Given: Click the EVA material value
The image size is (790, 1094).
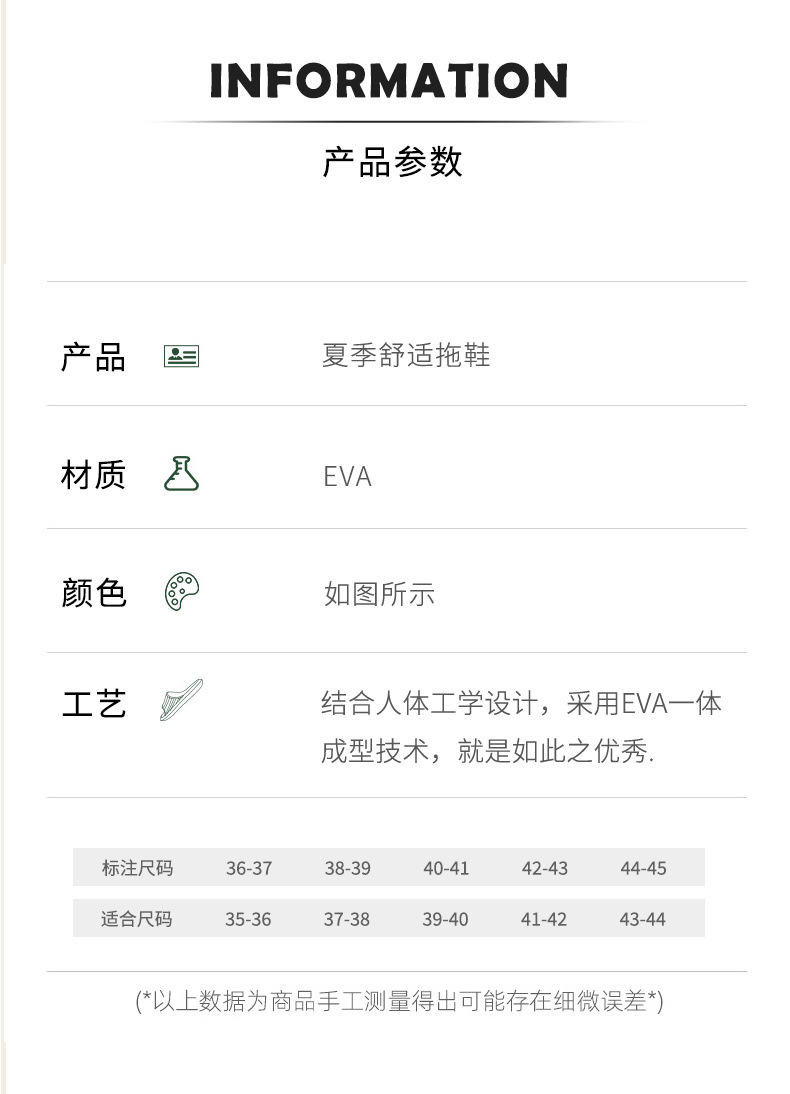Looking at the screenshot, I should click(x=347, y=477).
